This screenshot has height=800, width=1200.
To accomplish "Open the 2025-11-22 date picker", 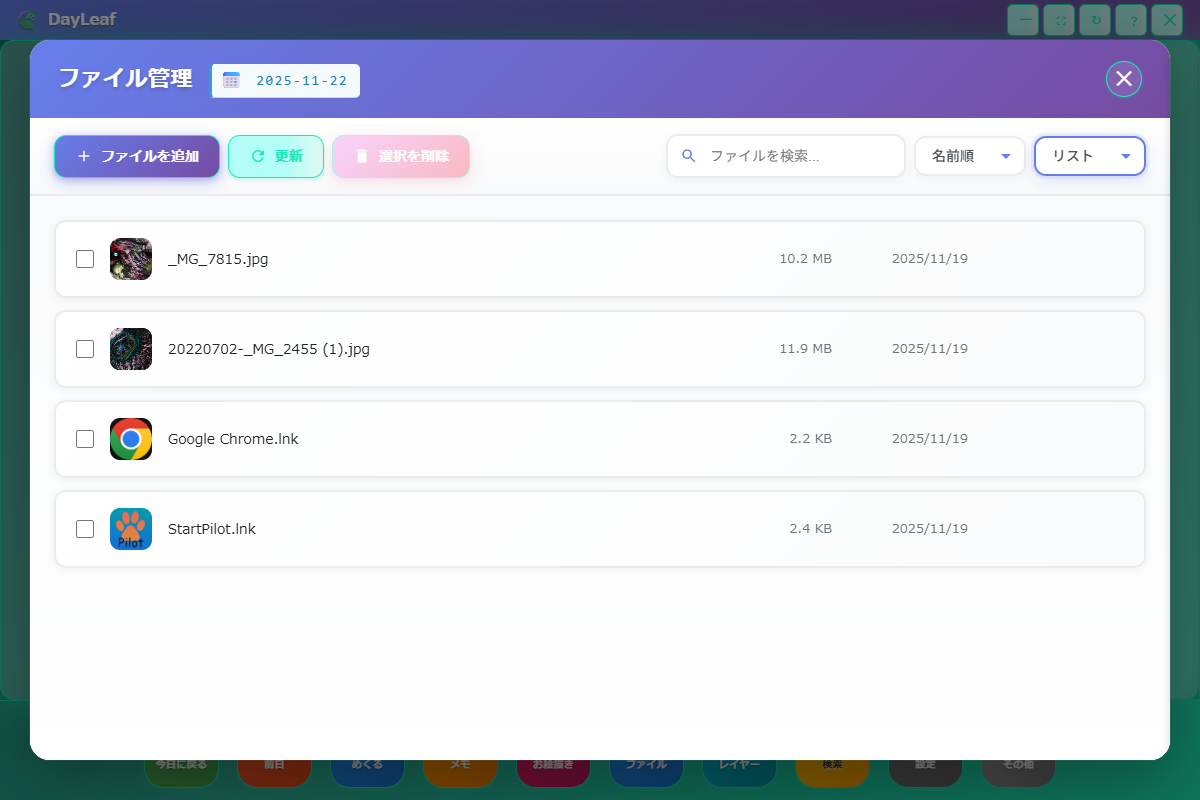I will (x=286, y=81).
